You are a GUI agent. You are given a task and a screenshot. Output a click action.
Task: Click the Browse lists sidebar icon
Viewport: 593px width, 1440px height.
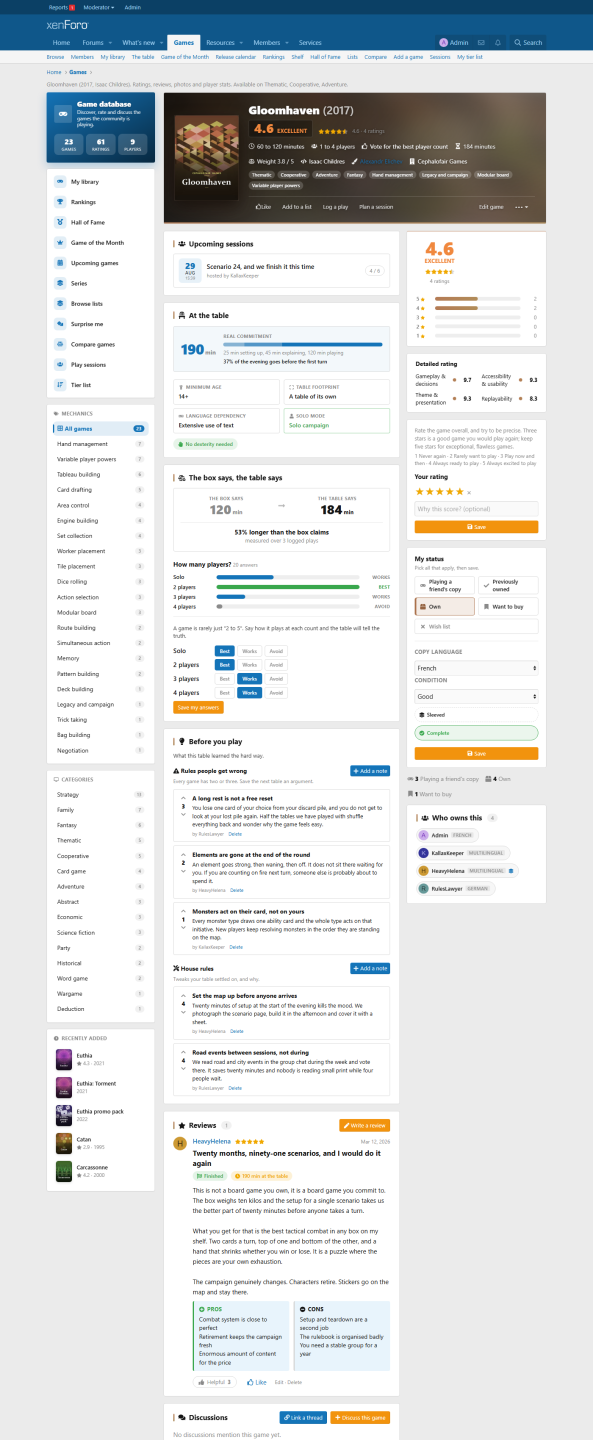click(x=61, y=303)
